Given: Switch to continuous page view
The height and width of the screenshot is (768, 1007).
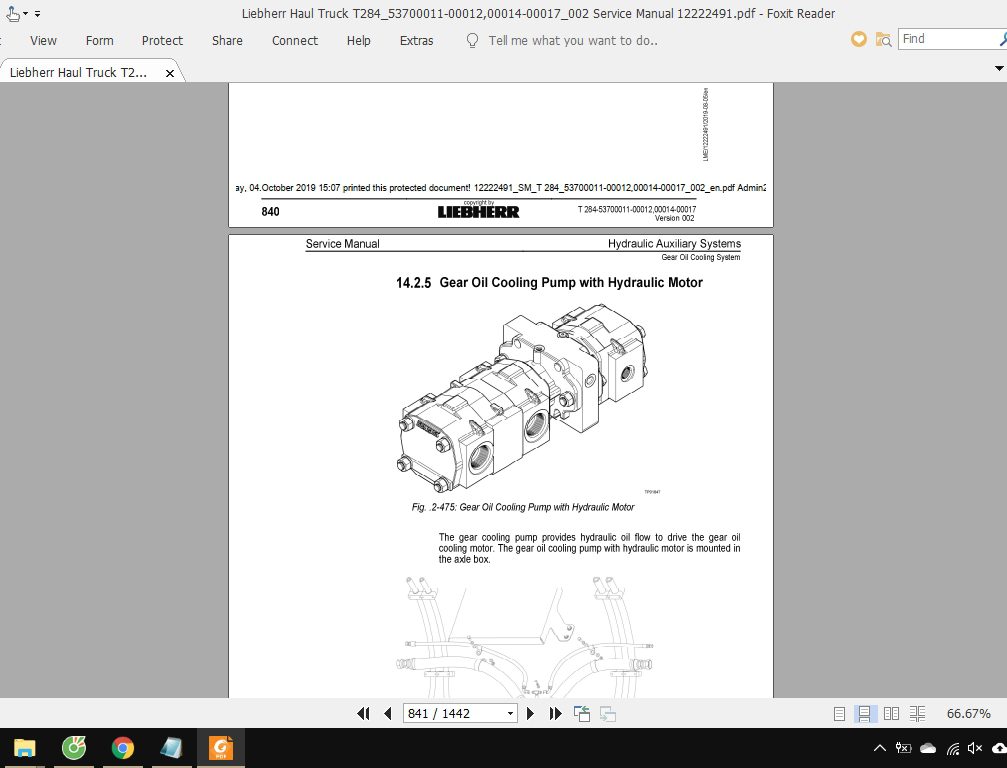Looking at the screenshot, I should pyautogui.click(x=864, y=713).
